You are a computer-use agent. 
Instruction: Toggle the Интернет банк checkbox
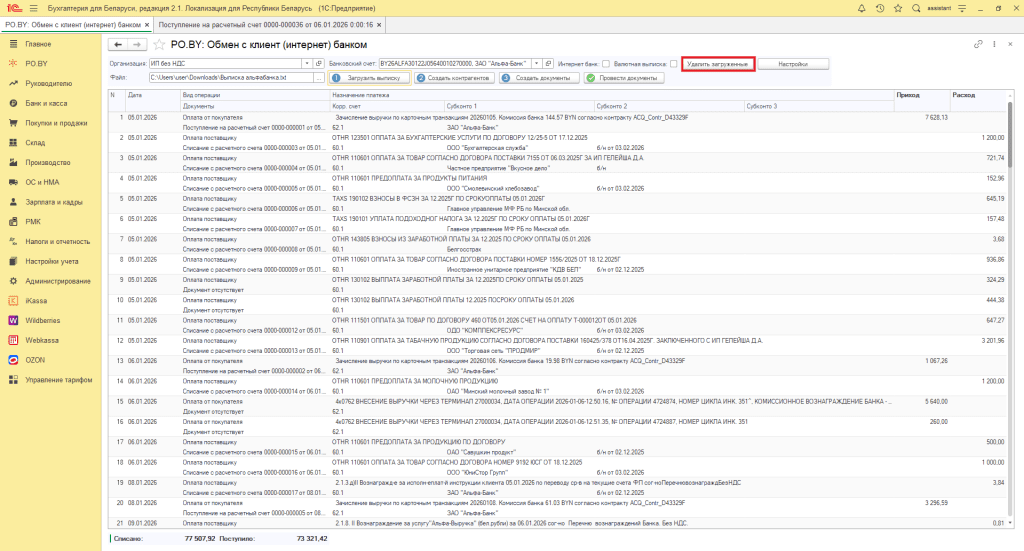point(606,64)
